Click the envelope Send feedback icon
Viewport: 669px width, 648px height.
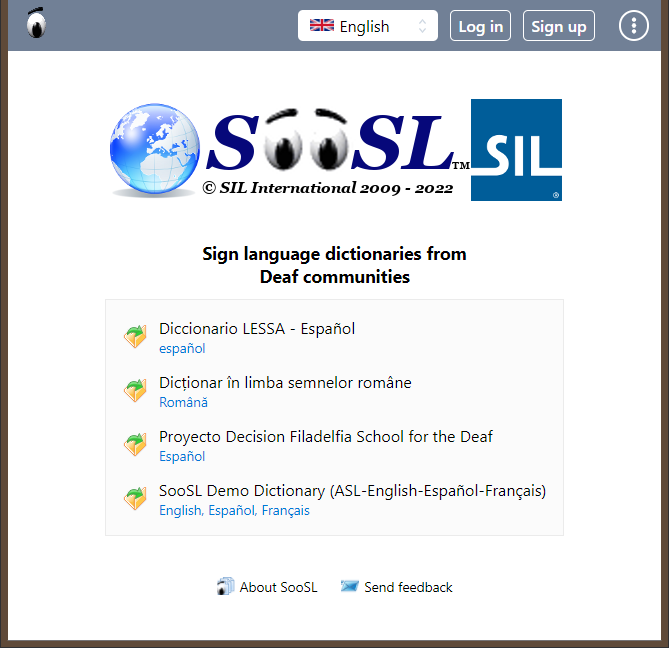click(349, 586)
